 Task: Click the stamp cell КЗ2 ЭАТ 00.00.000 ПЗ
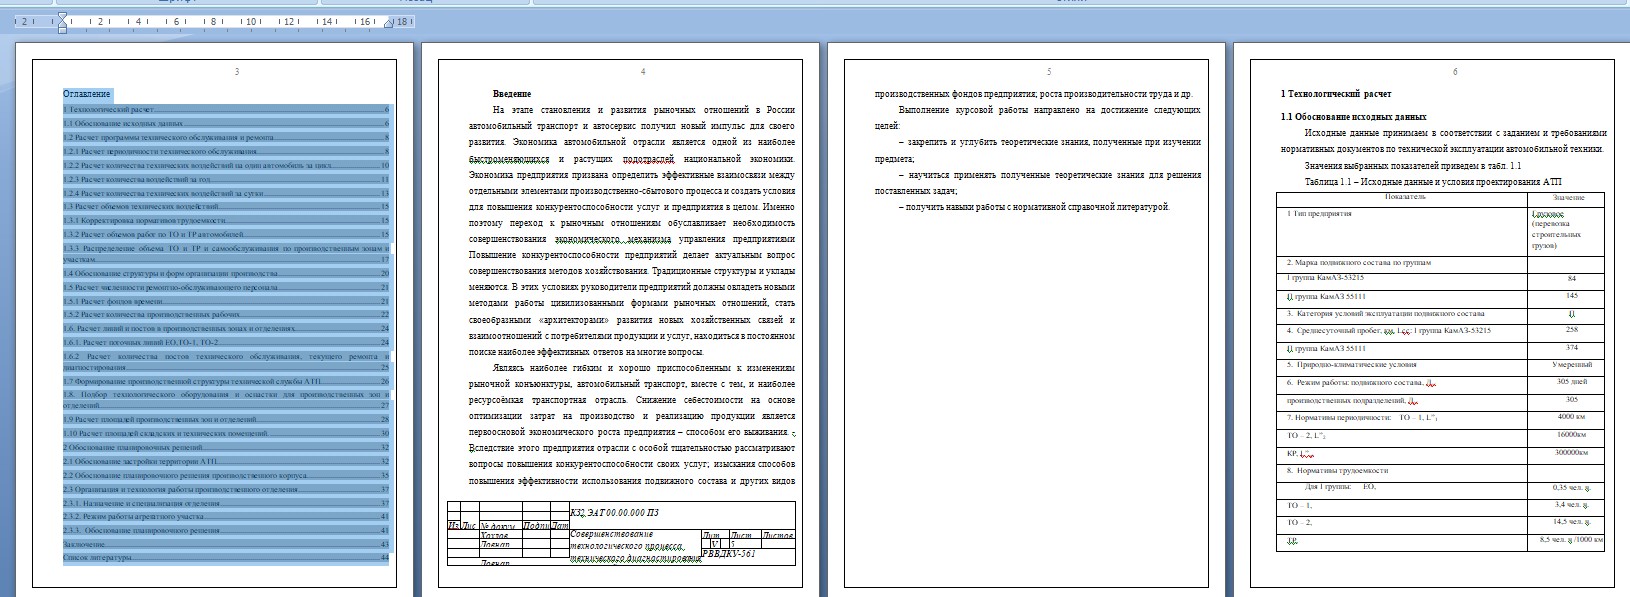click(614, 513)
